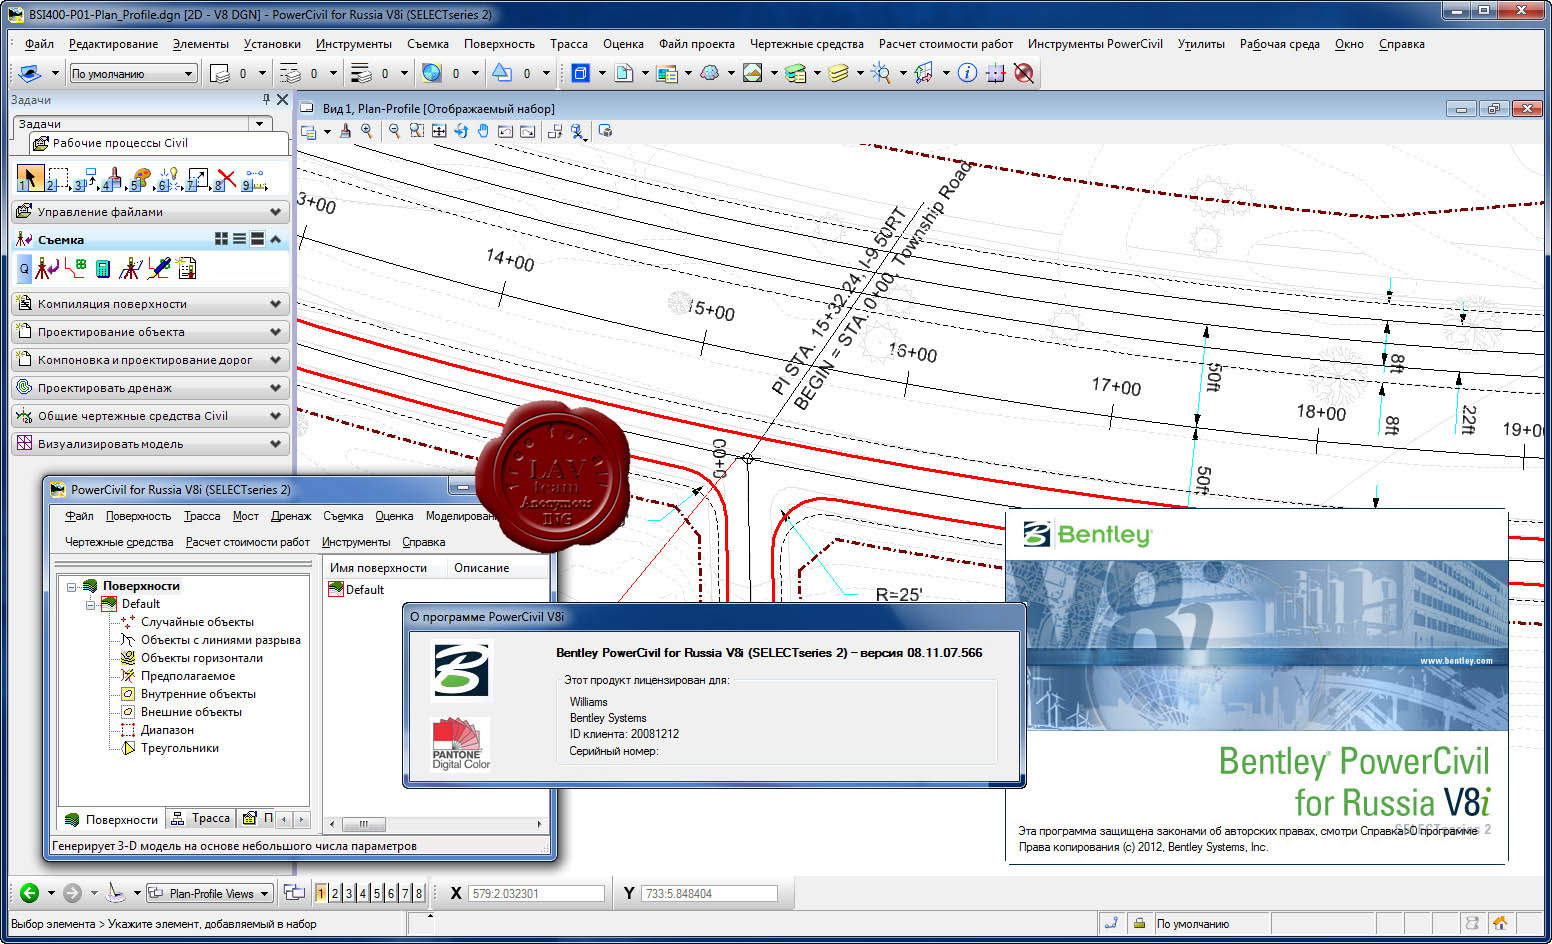This screenshot has width=1552, height=944.
Task: Click the Models blue cube toolbar icon
Action: [580, 73]
